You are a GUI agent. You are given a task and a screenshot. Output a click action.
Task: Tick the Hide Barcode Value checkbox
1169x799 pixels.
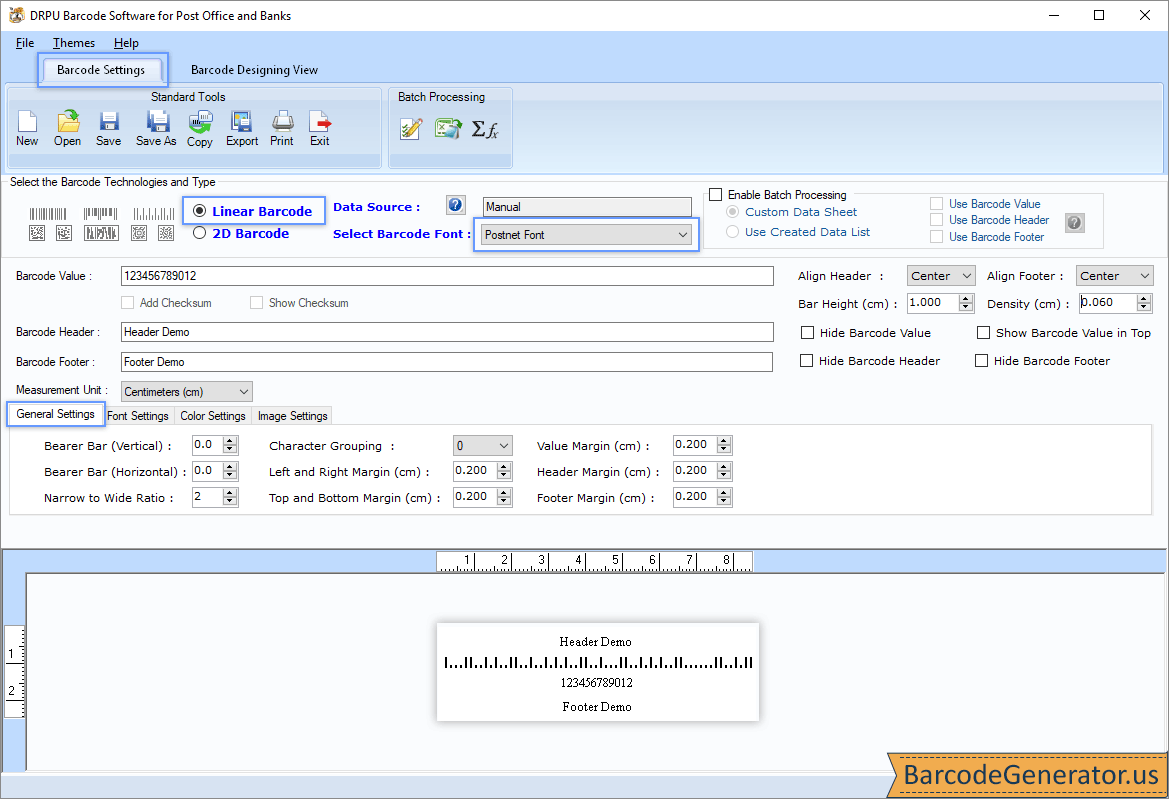click(x=807, y=332)
